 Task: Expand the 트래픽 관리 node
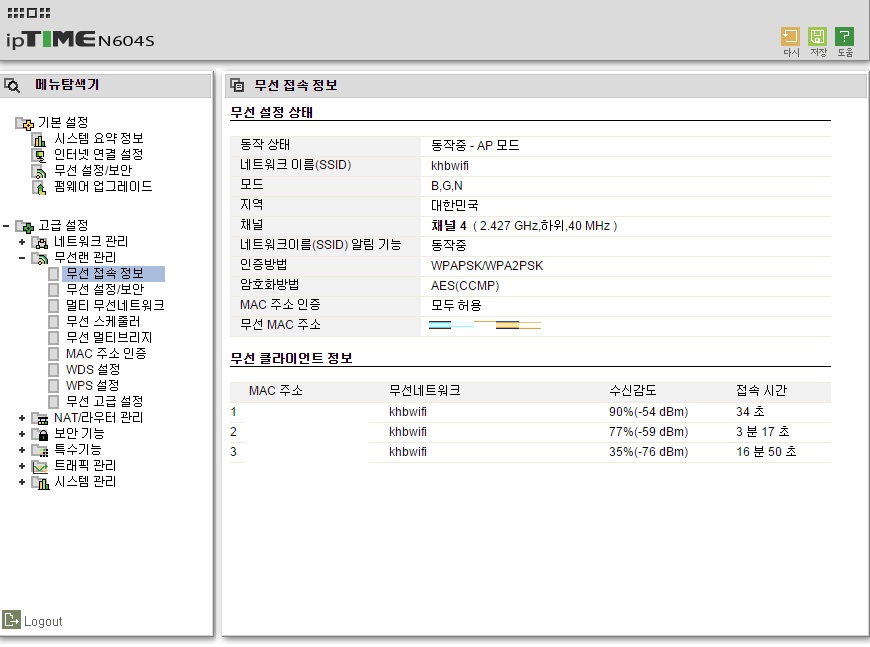click(22, 466)
